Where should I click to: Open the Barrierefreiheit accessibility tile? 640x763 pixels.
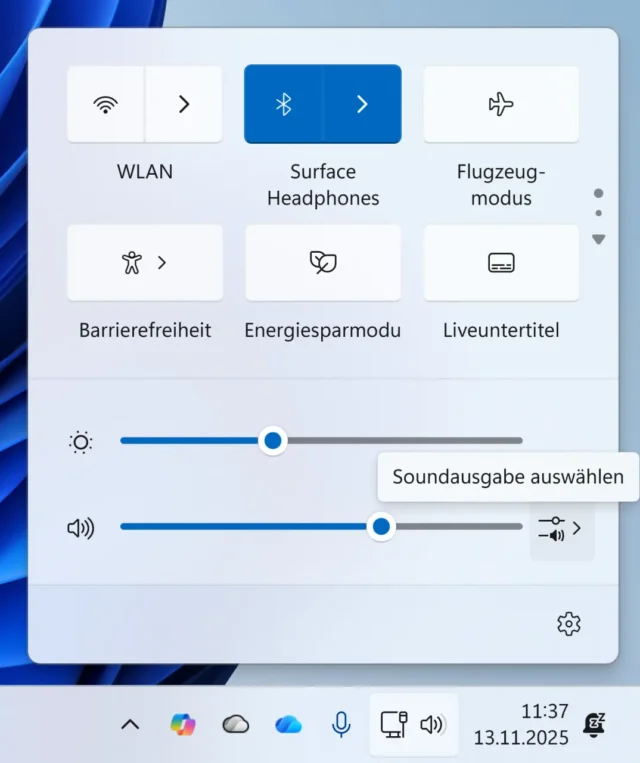[145, 263]
